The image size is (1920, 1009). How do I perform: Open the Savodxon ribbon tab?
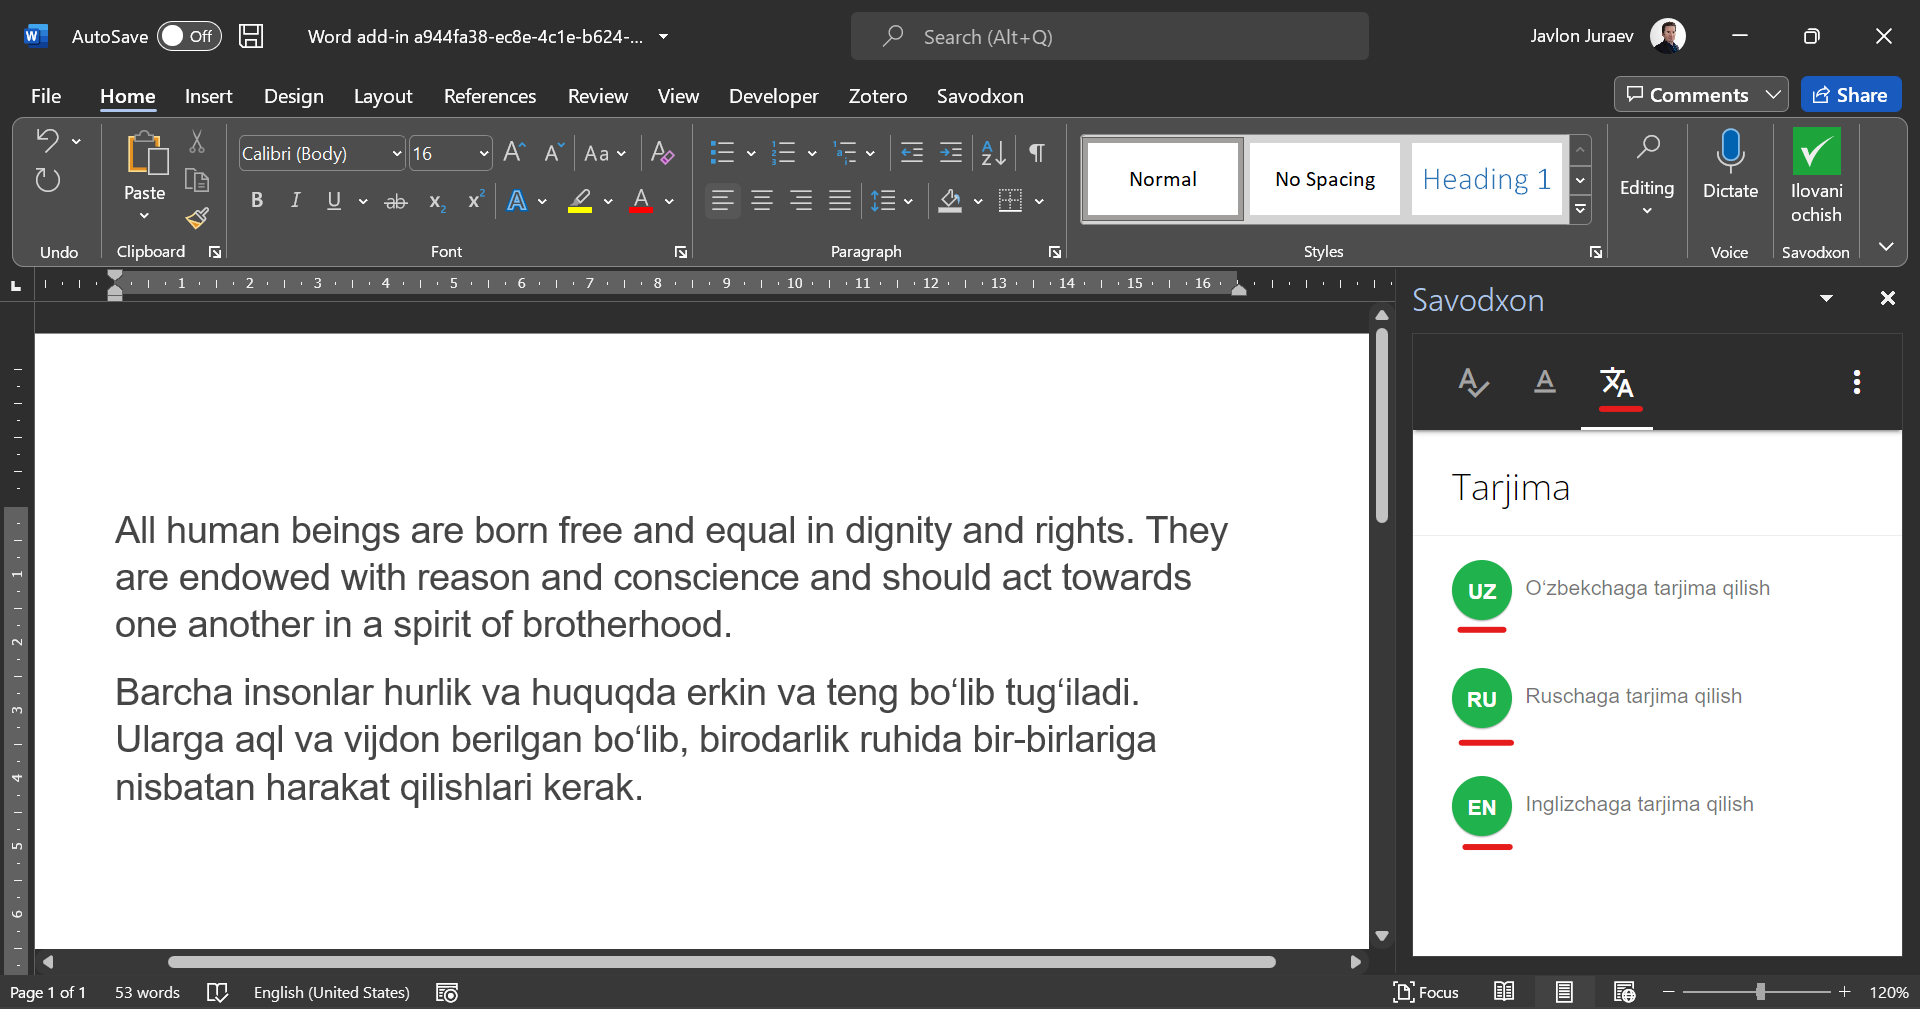(x=979, y=96)
